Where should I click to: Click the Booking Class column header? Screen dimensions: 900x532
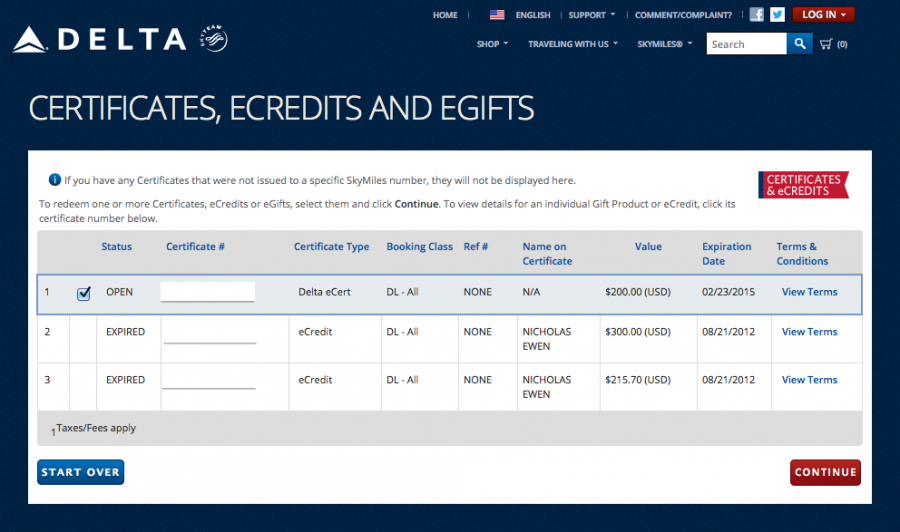pyautogui.click(x=419, y=246)
